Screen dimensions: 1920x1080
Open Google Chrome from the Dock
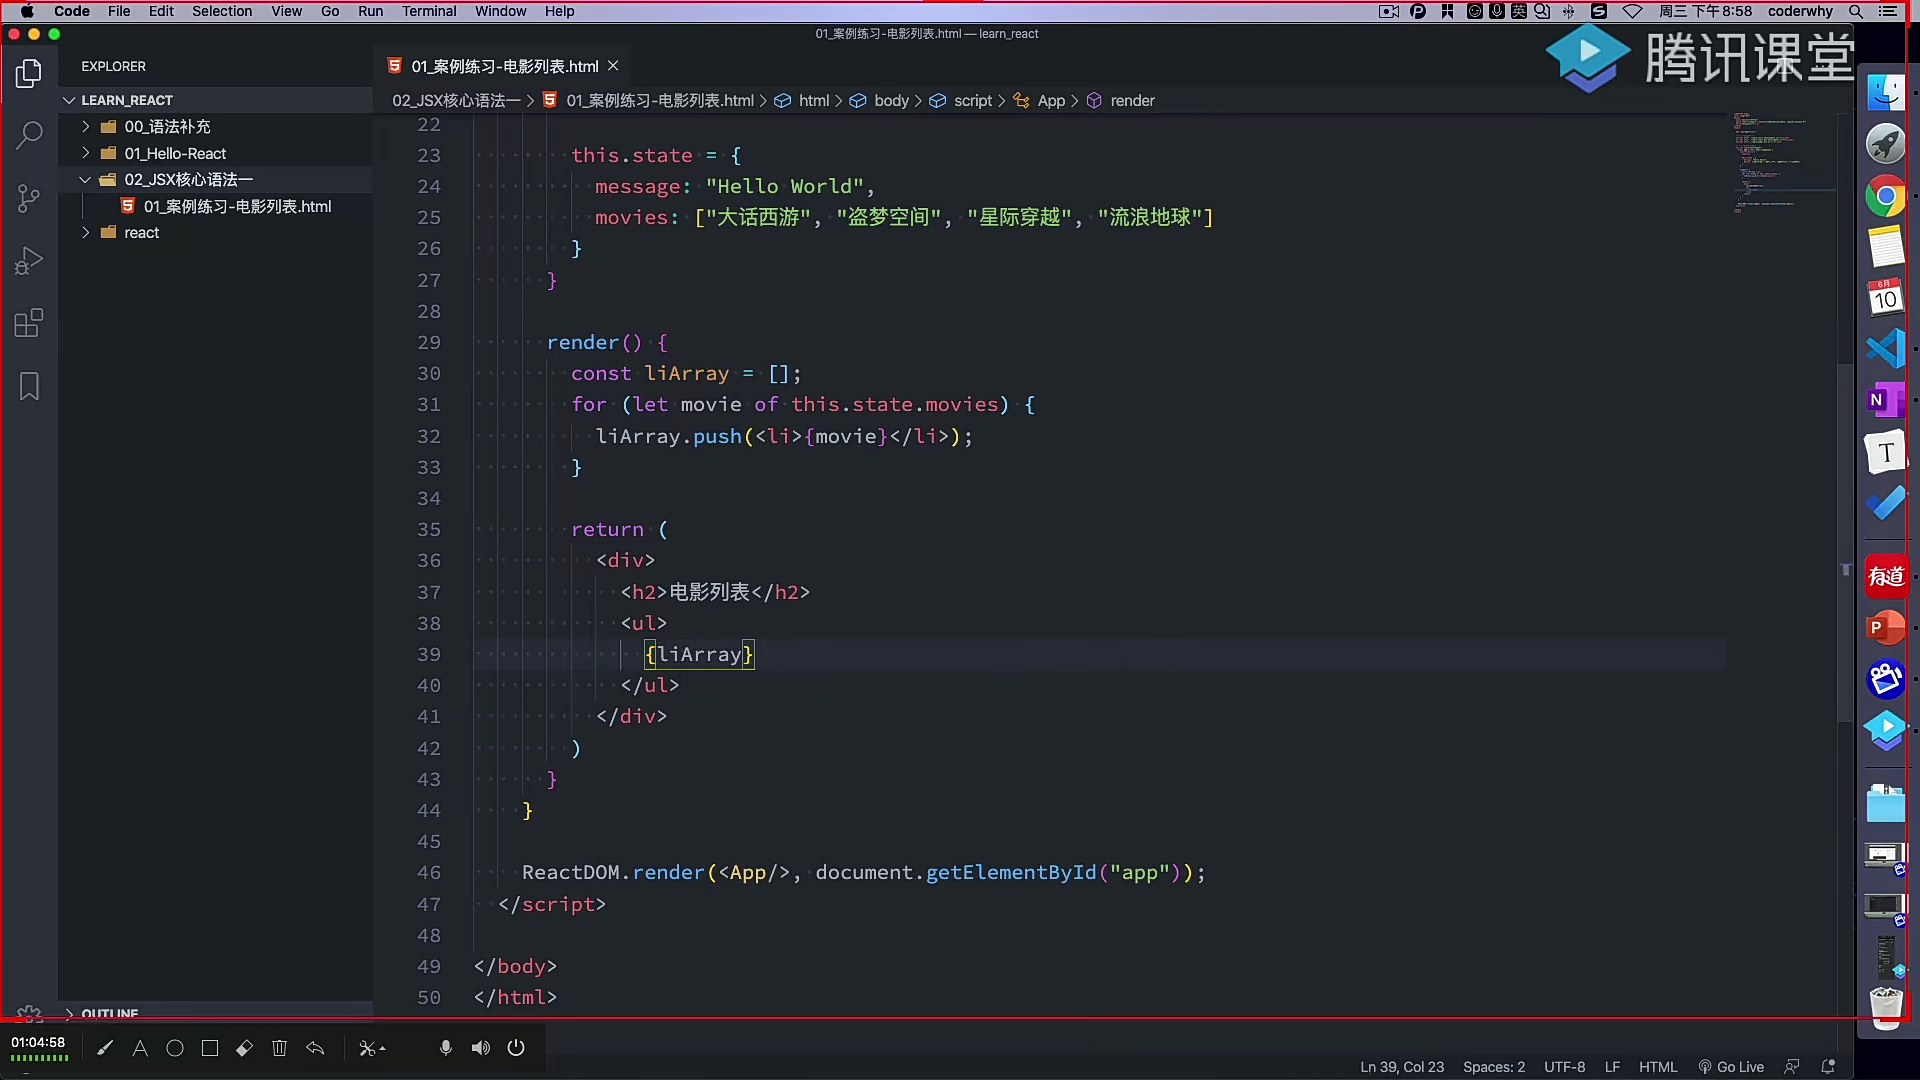coord(1886,196)
